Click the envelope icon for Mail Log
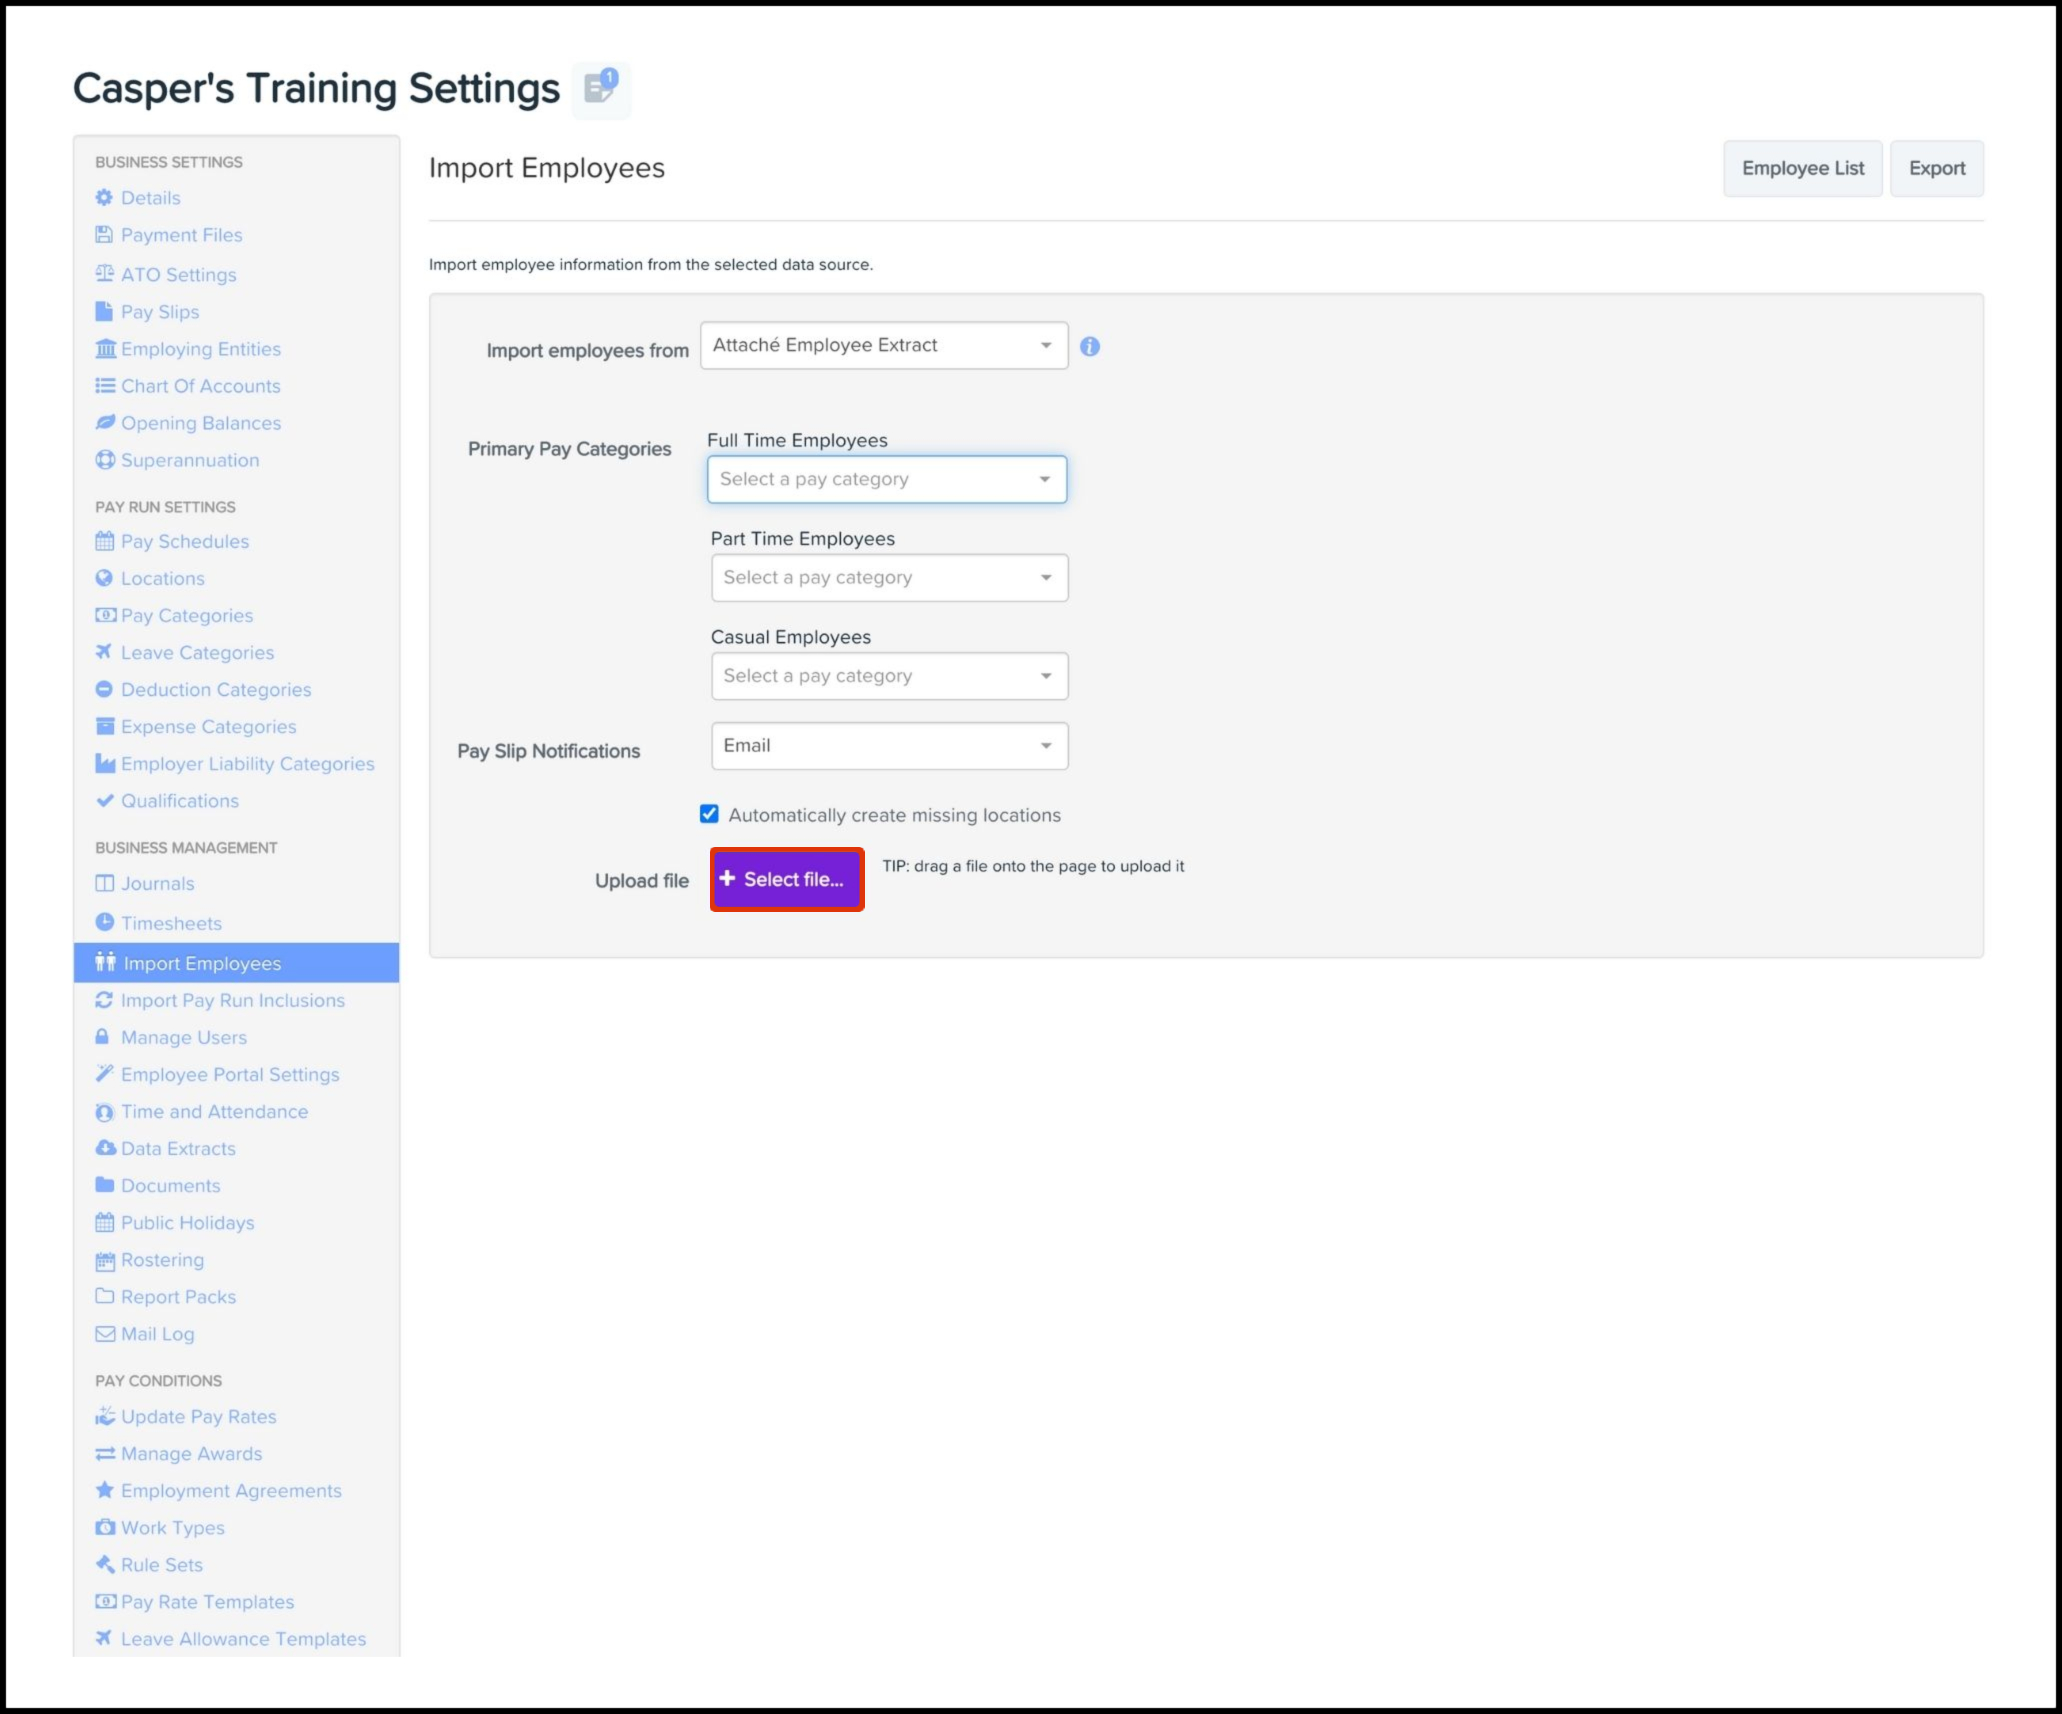 pyautogui.click(x=105, y=1334)
